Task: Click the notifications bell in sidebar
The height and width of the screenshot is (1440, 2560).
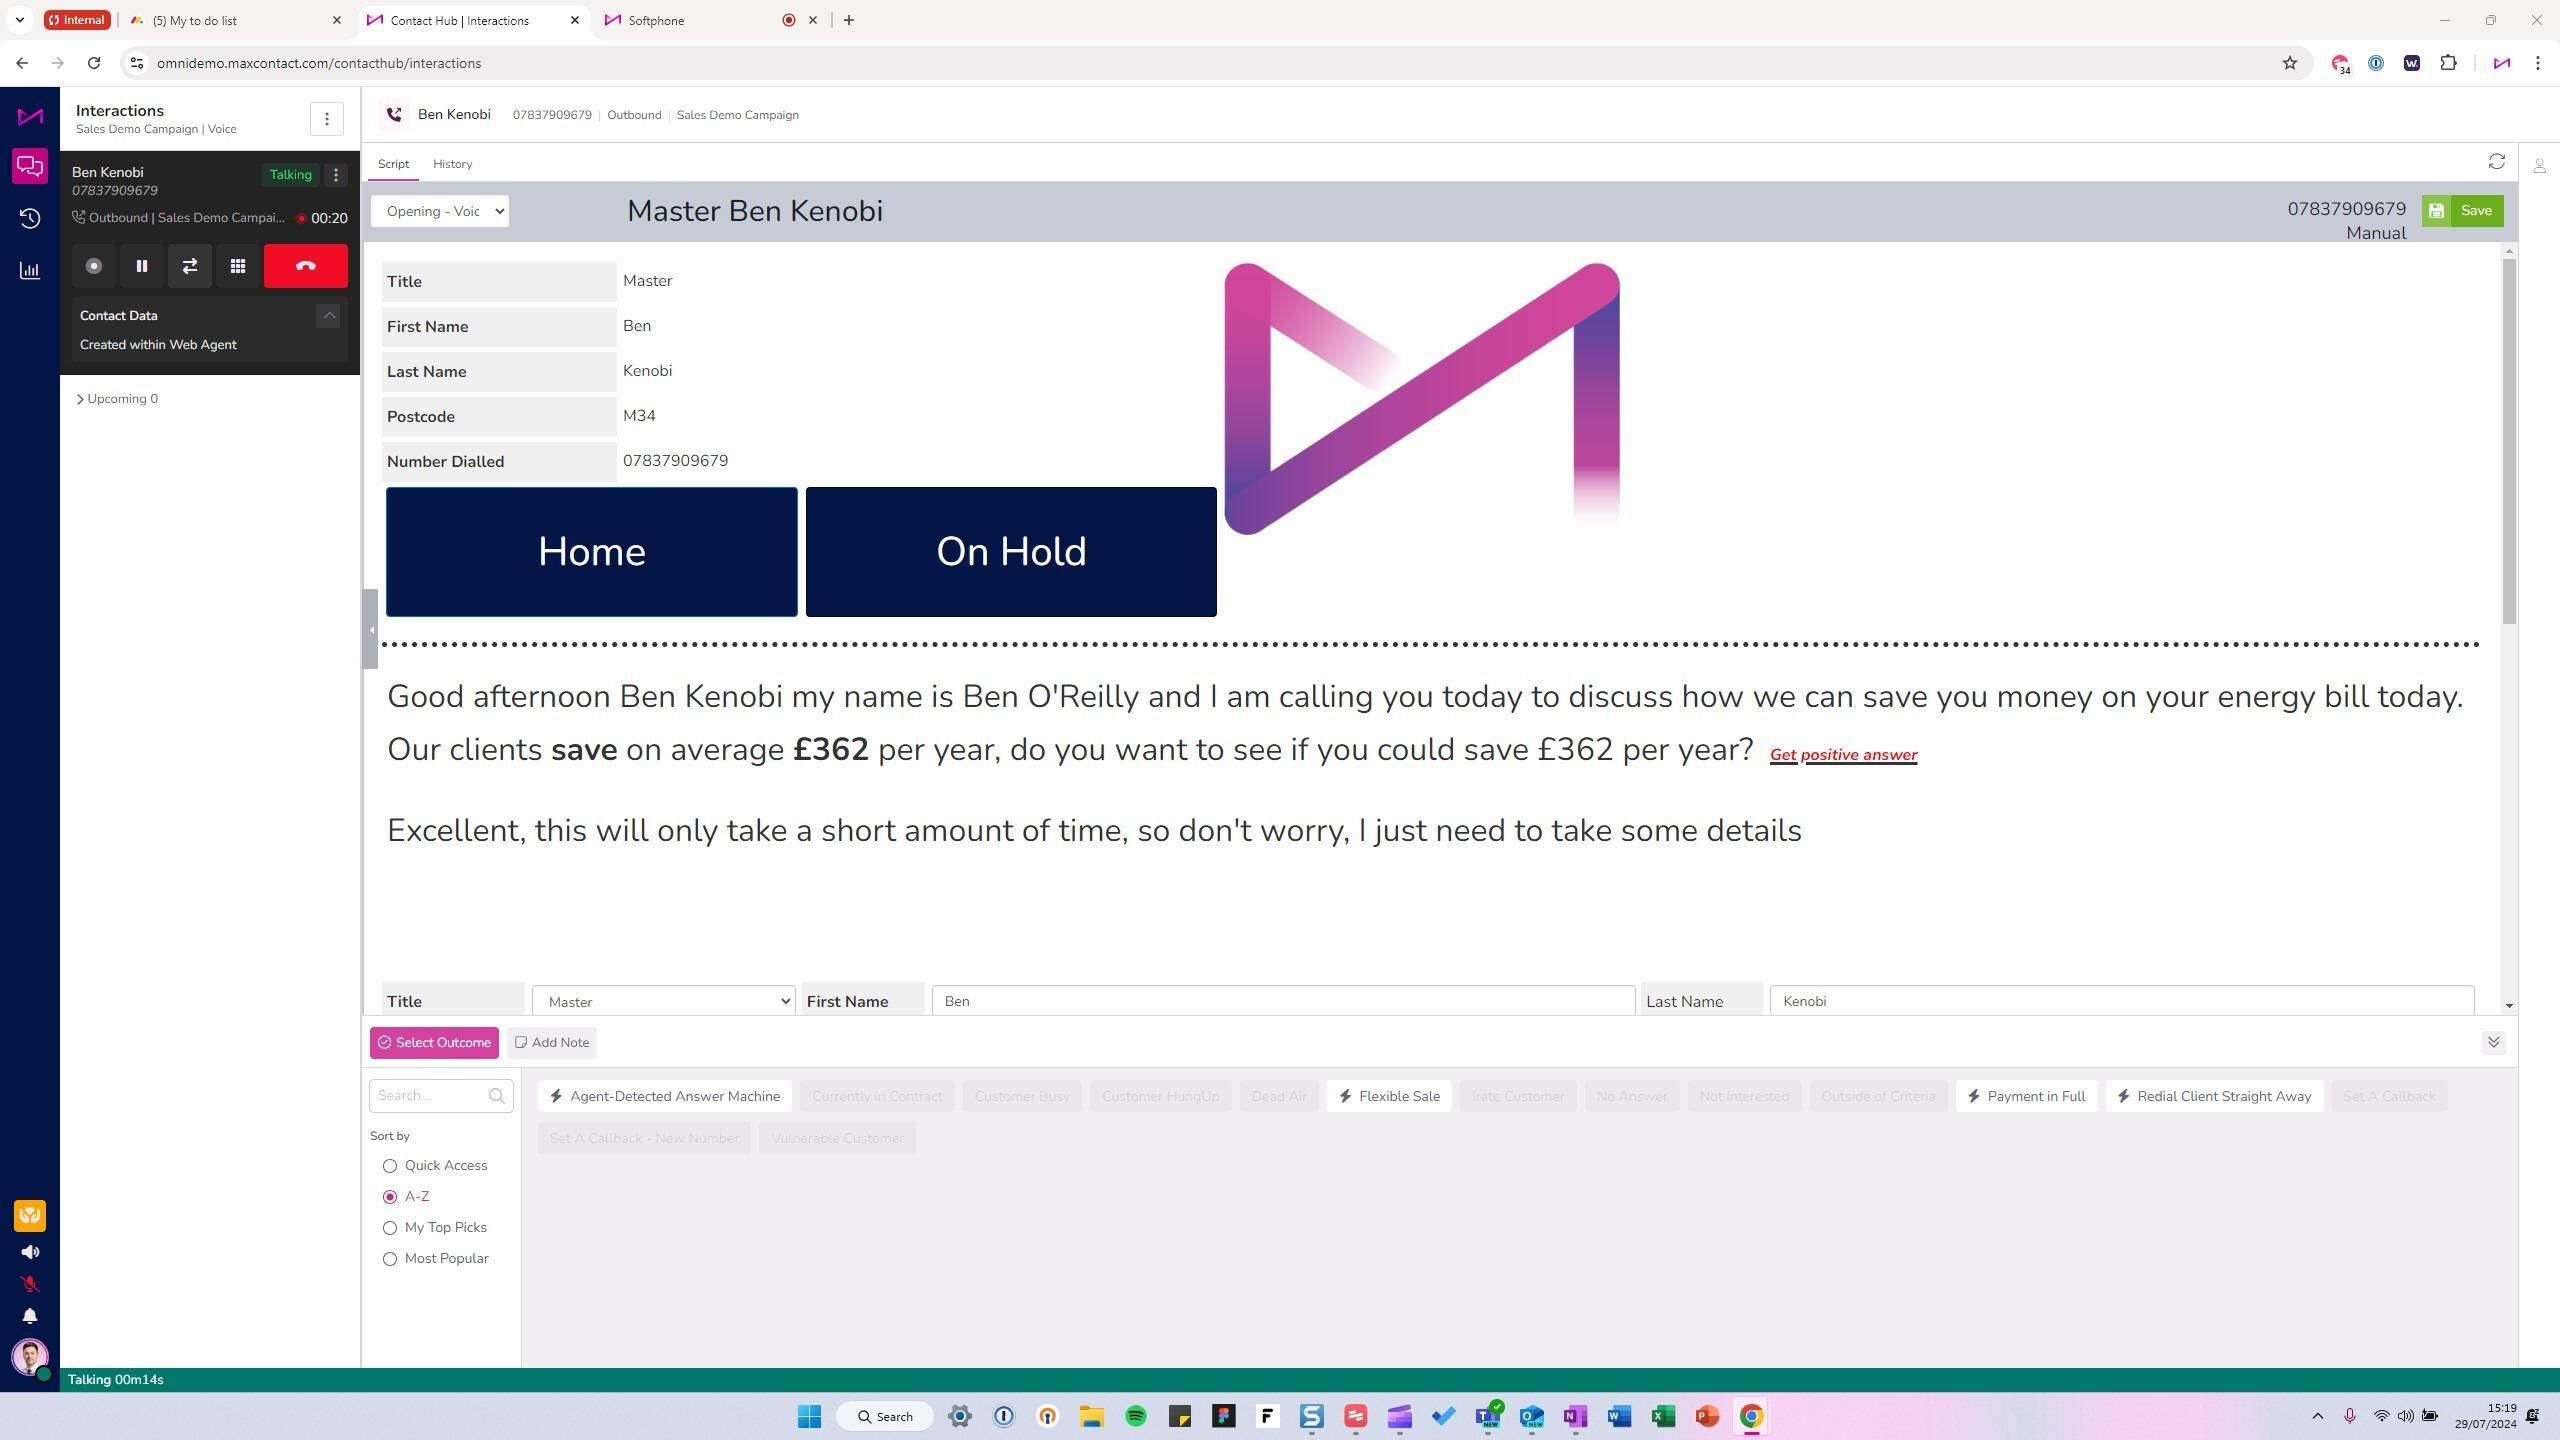Action: pyautogui.click(x=30, y=1316)
